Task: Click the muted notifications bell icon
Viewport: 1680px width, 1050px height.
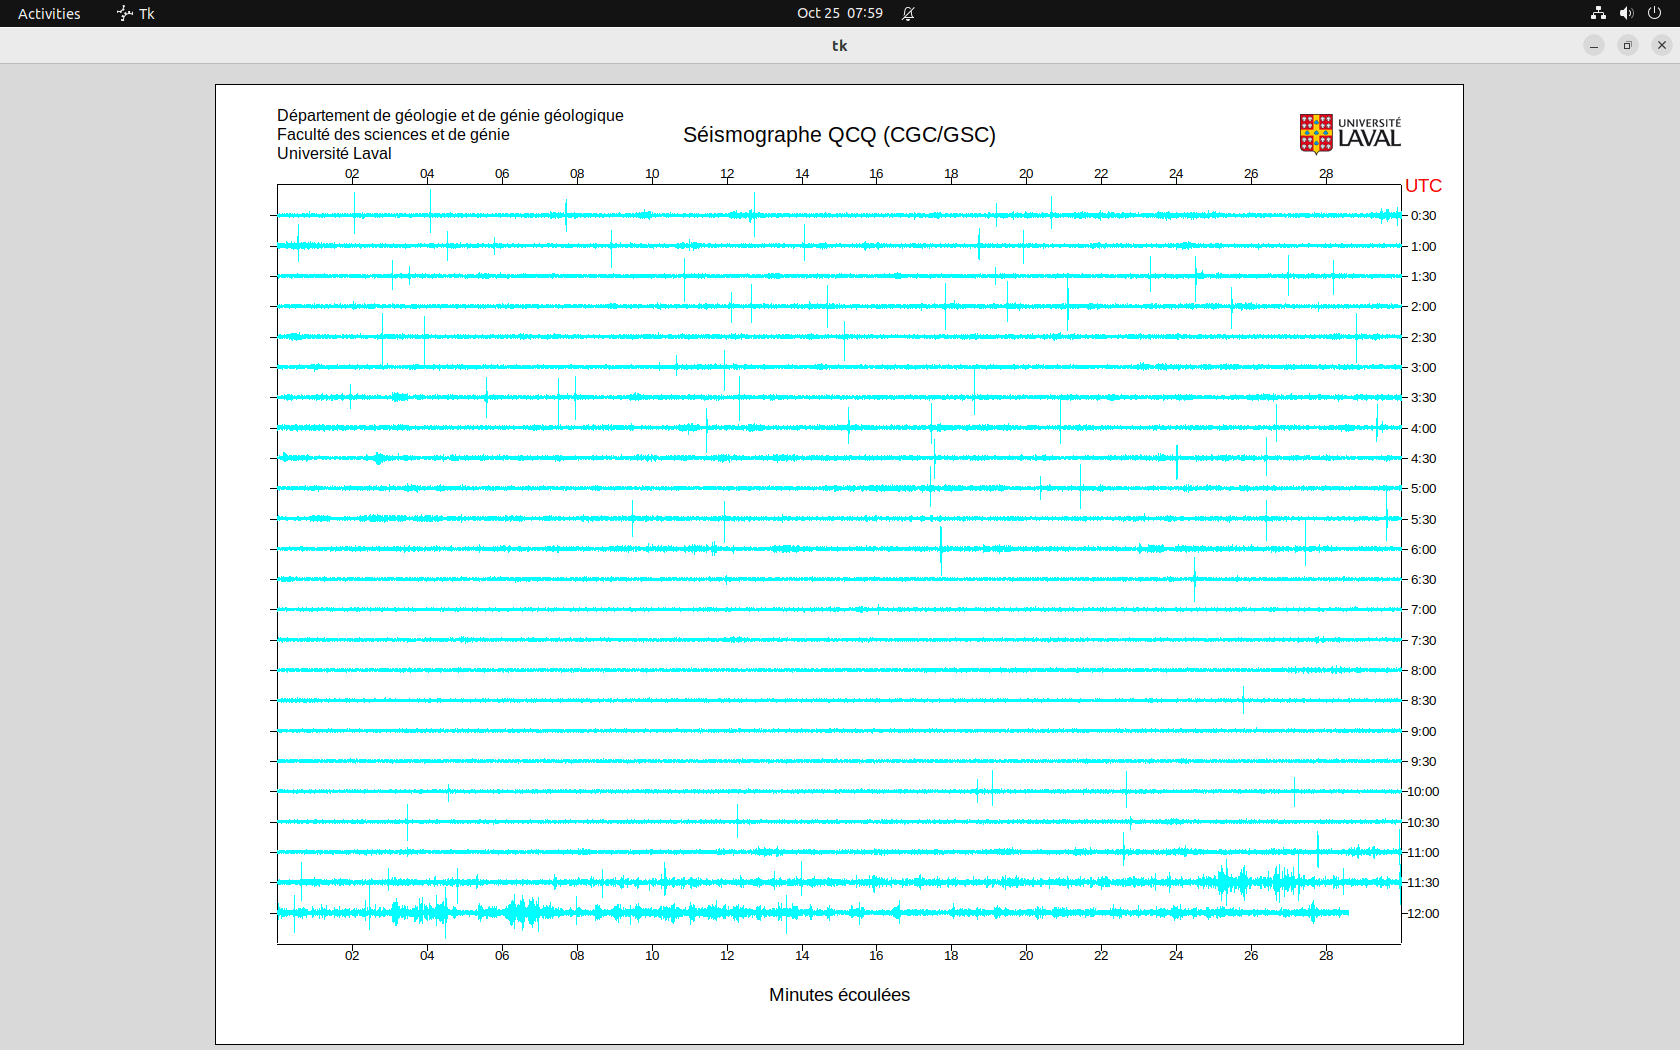Action: point(908,13)
